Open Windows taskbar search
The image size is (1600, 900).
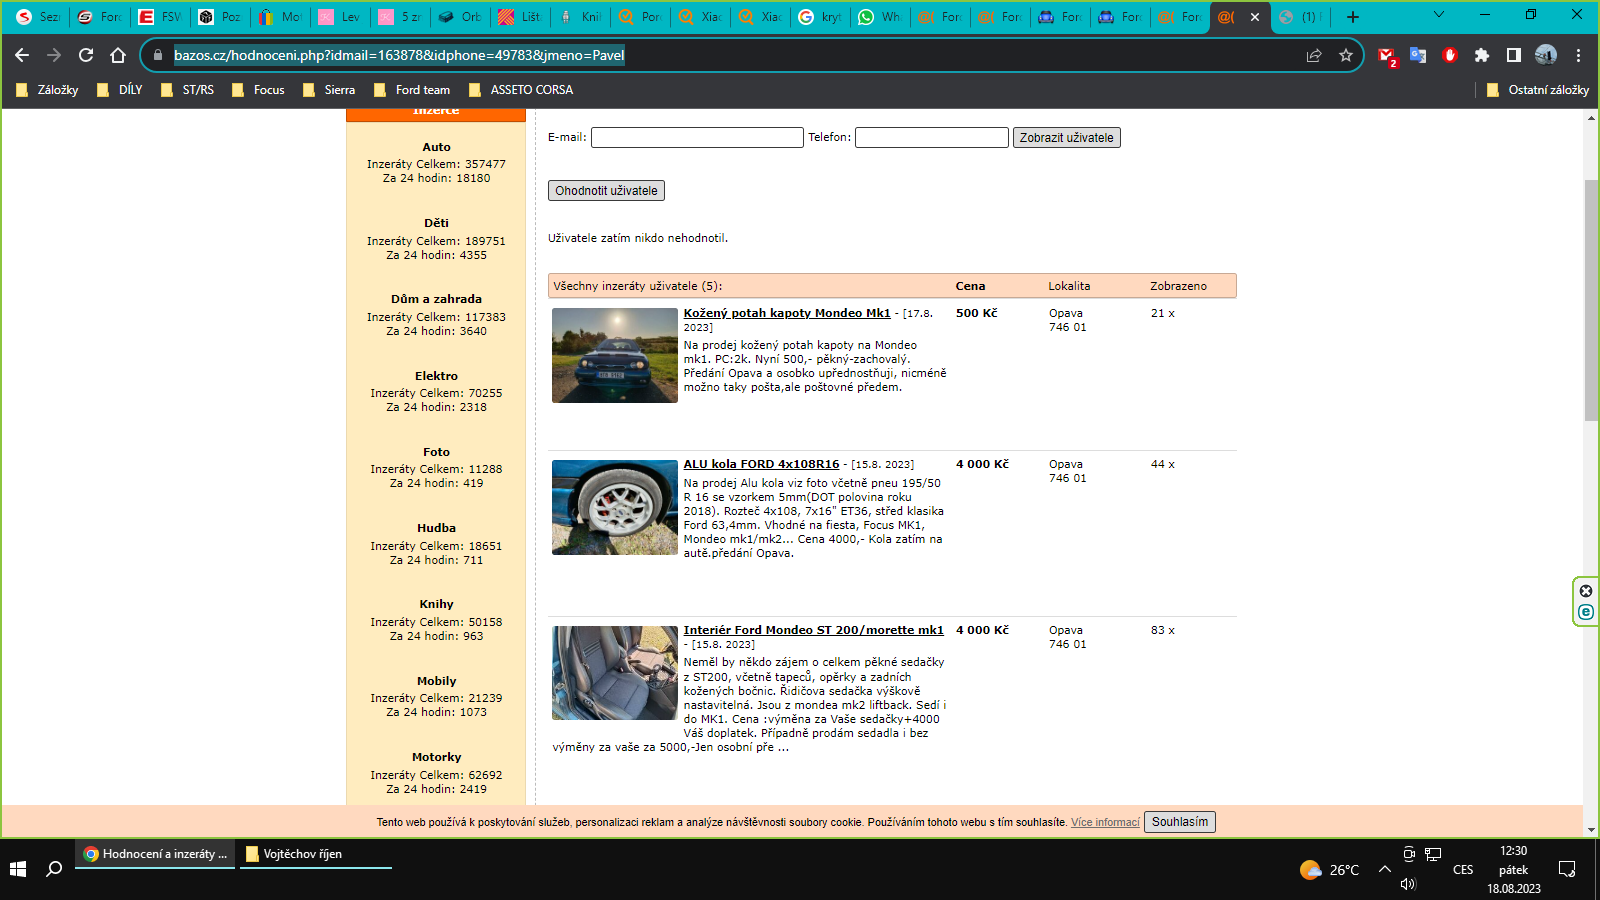(55, 869)
